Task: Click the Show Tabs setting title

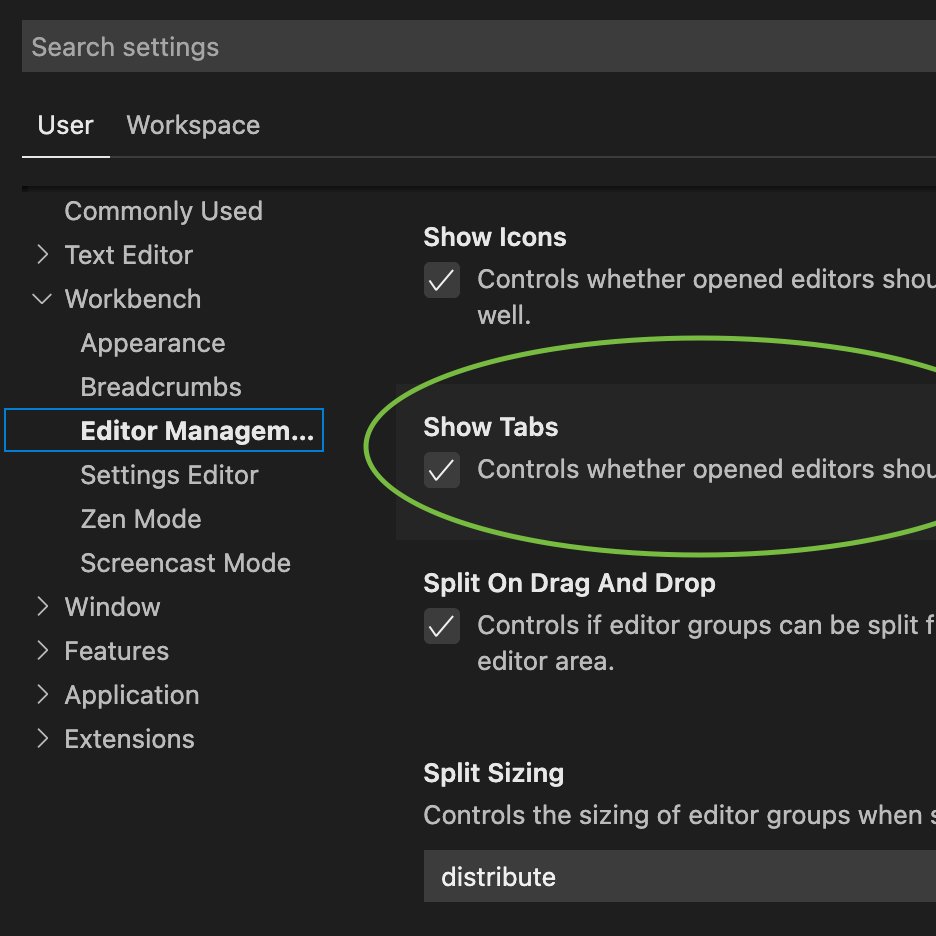Action: pyautogui.click(x=491, y=427)
